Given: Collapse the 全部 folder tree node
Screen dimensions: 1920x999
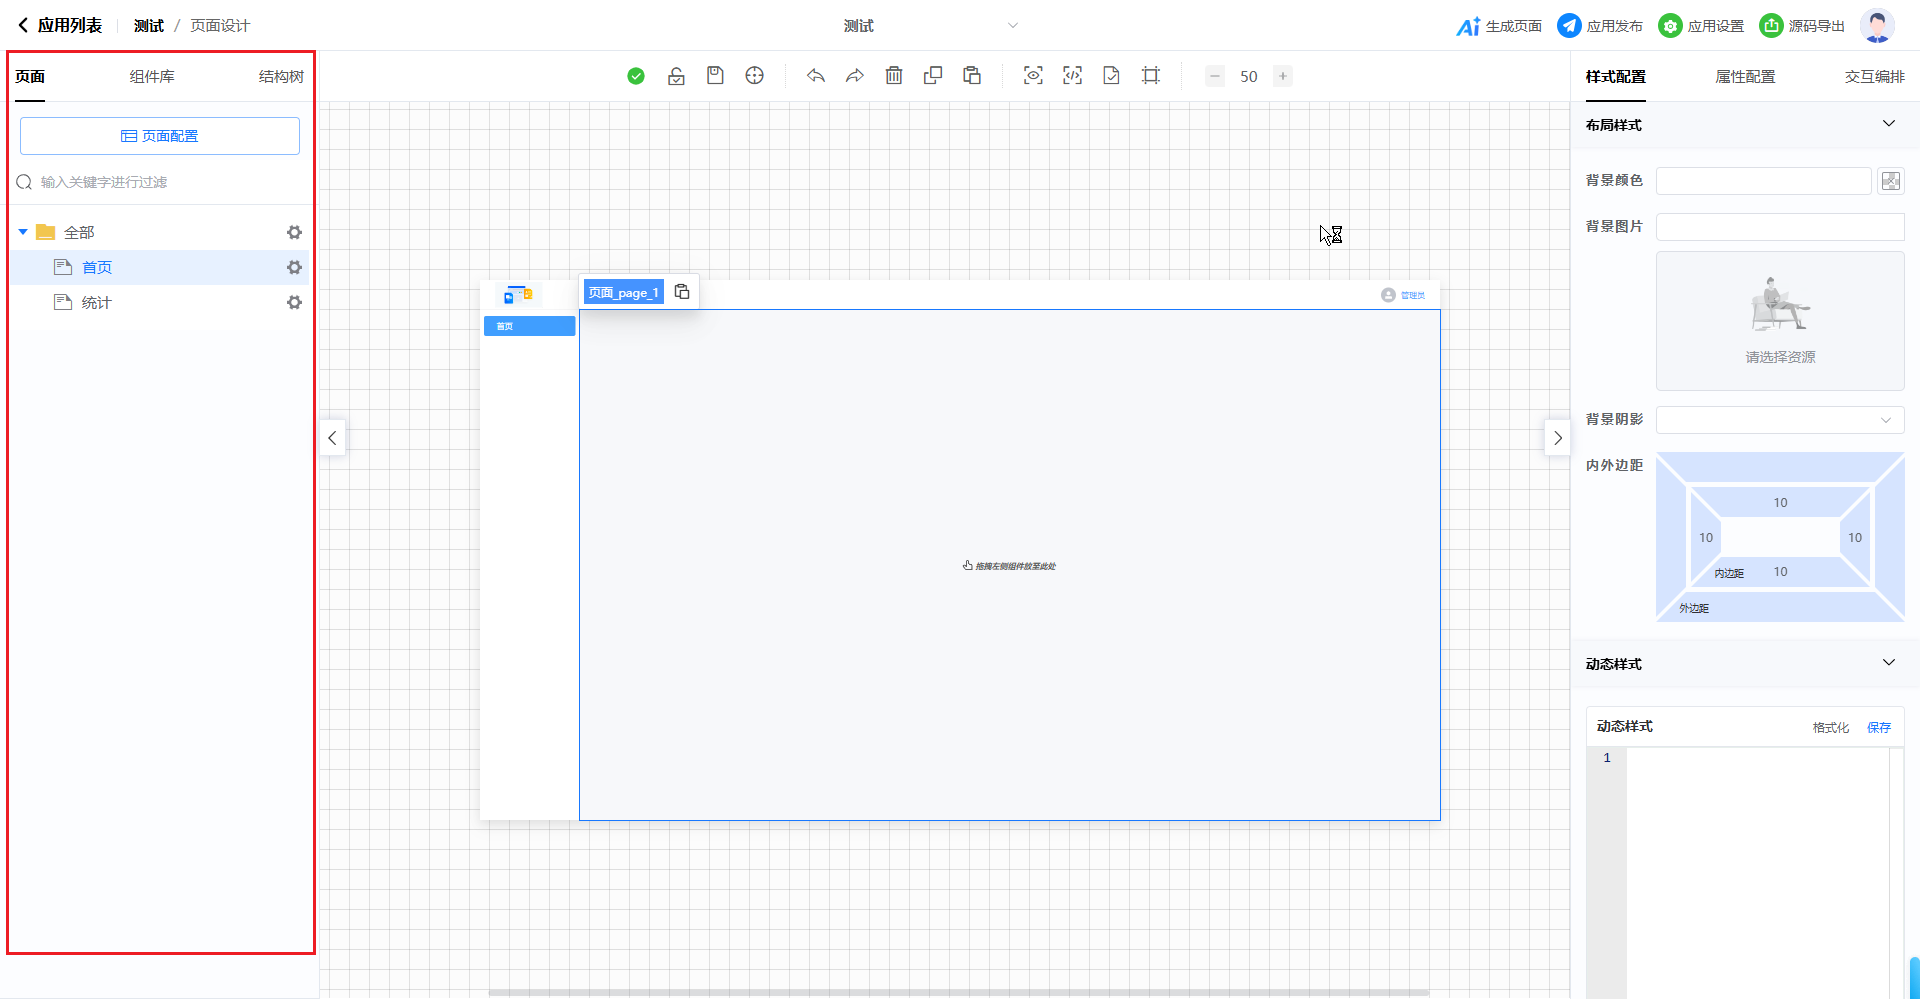Looking at the screenshot, I should 23,232.
